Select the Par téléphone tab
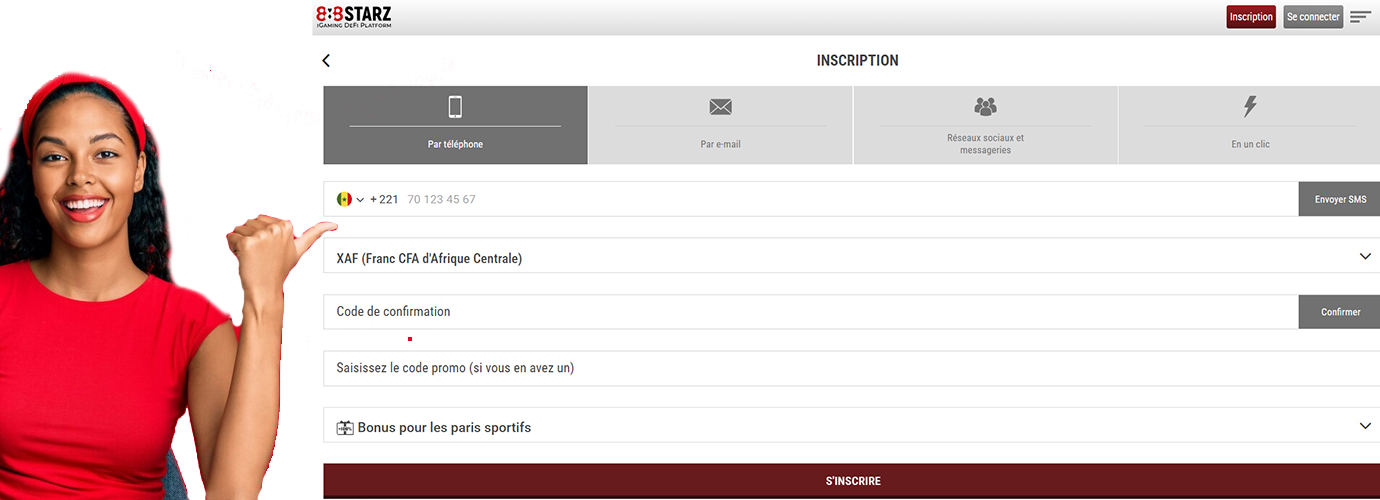 [455, 125]
